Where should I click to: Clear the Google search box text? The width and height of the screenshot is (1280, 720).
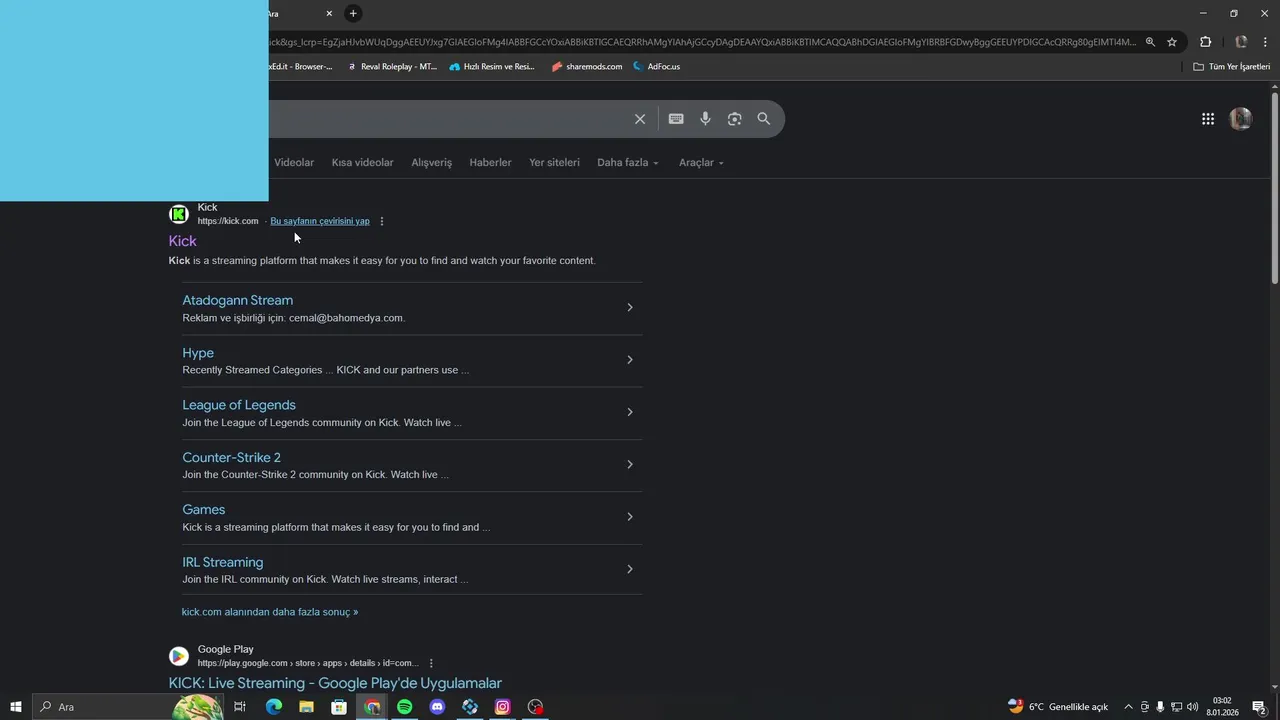coord(640,119)
